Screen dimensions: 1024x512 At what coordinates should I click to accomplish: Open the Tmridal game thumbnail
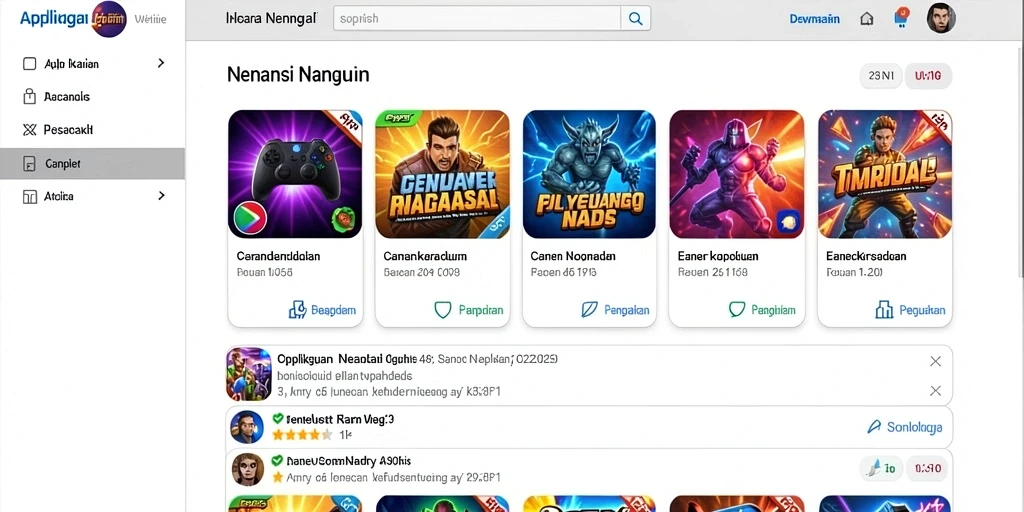coord(885,174)
